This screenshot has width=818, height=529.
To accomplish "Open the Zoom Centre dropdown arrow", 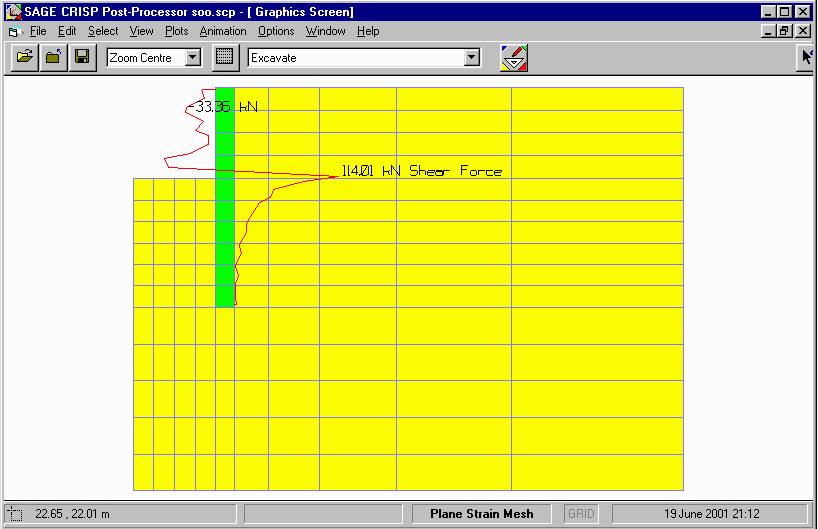I will tap(193, 57).
